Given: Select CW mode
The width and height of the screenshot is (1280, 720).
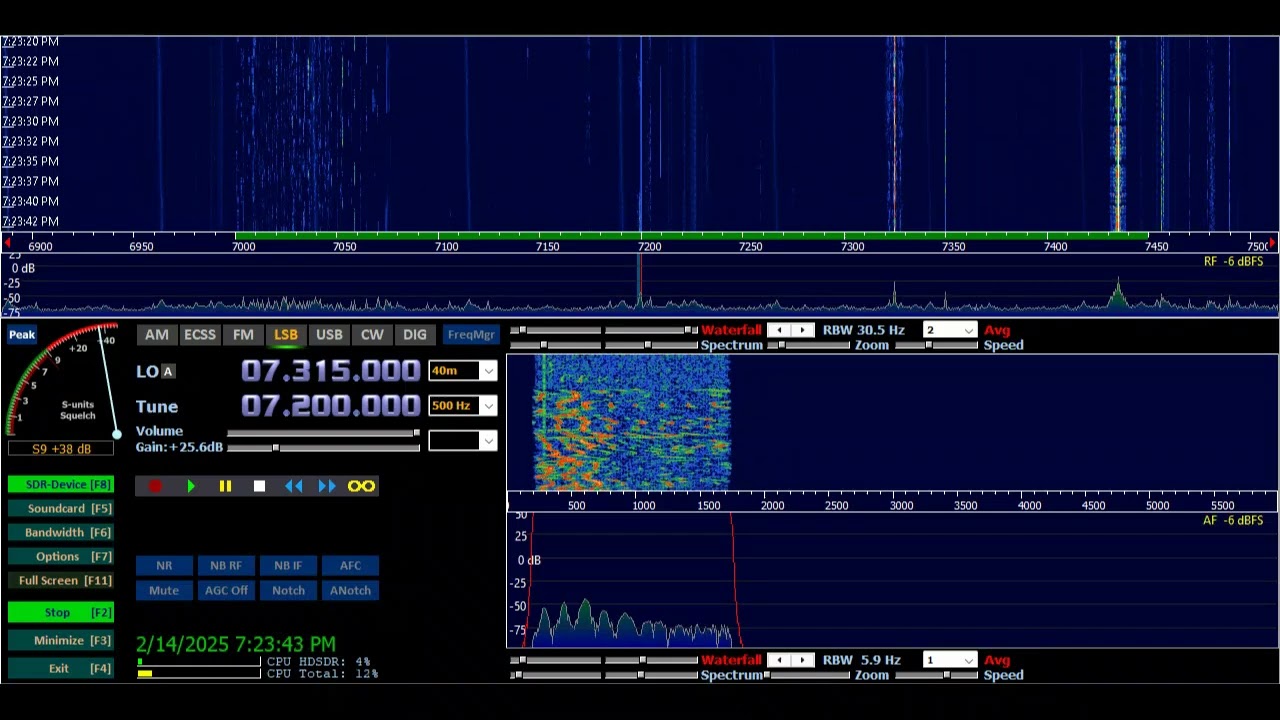Looking at the screenshot, I should click(x=372, y=335).
